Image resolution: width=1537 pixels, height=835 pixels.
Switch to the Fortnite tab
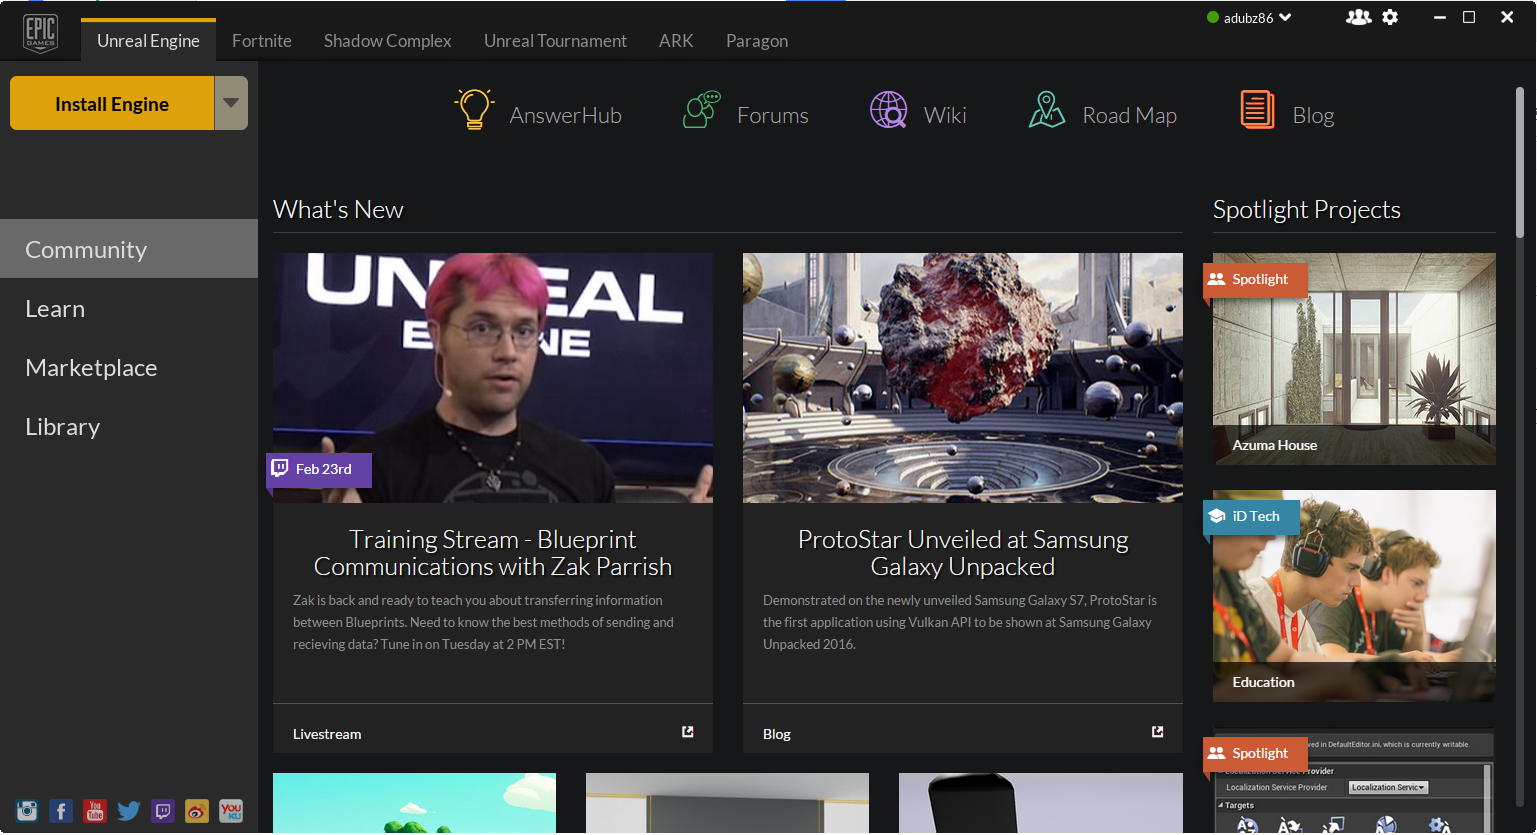tap(262, 41)
